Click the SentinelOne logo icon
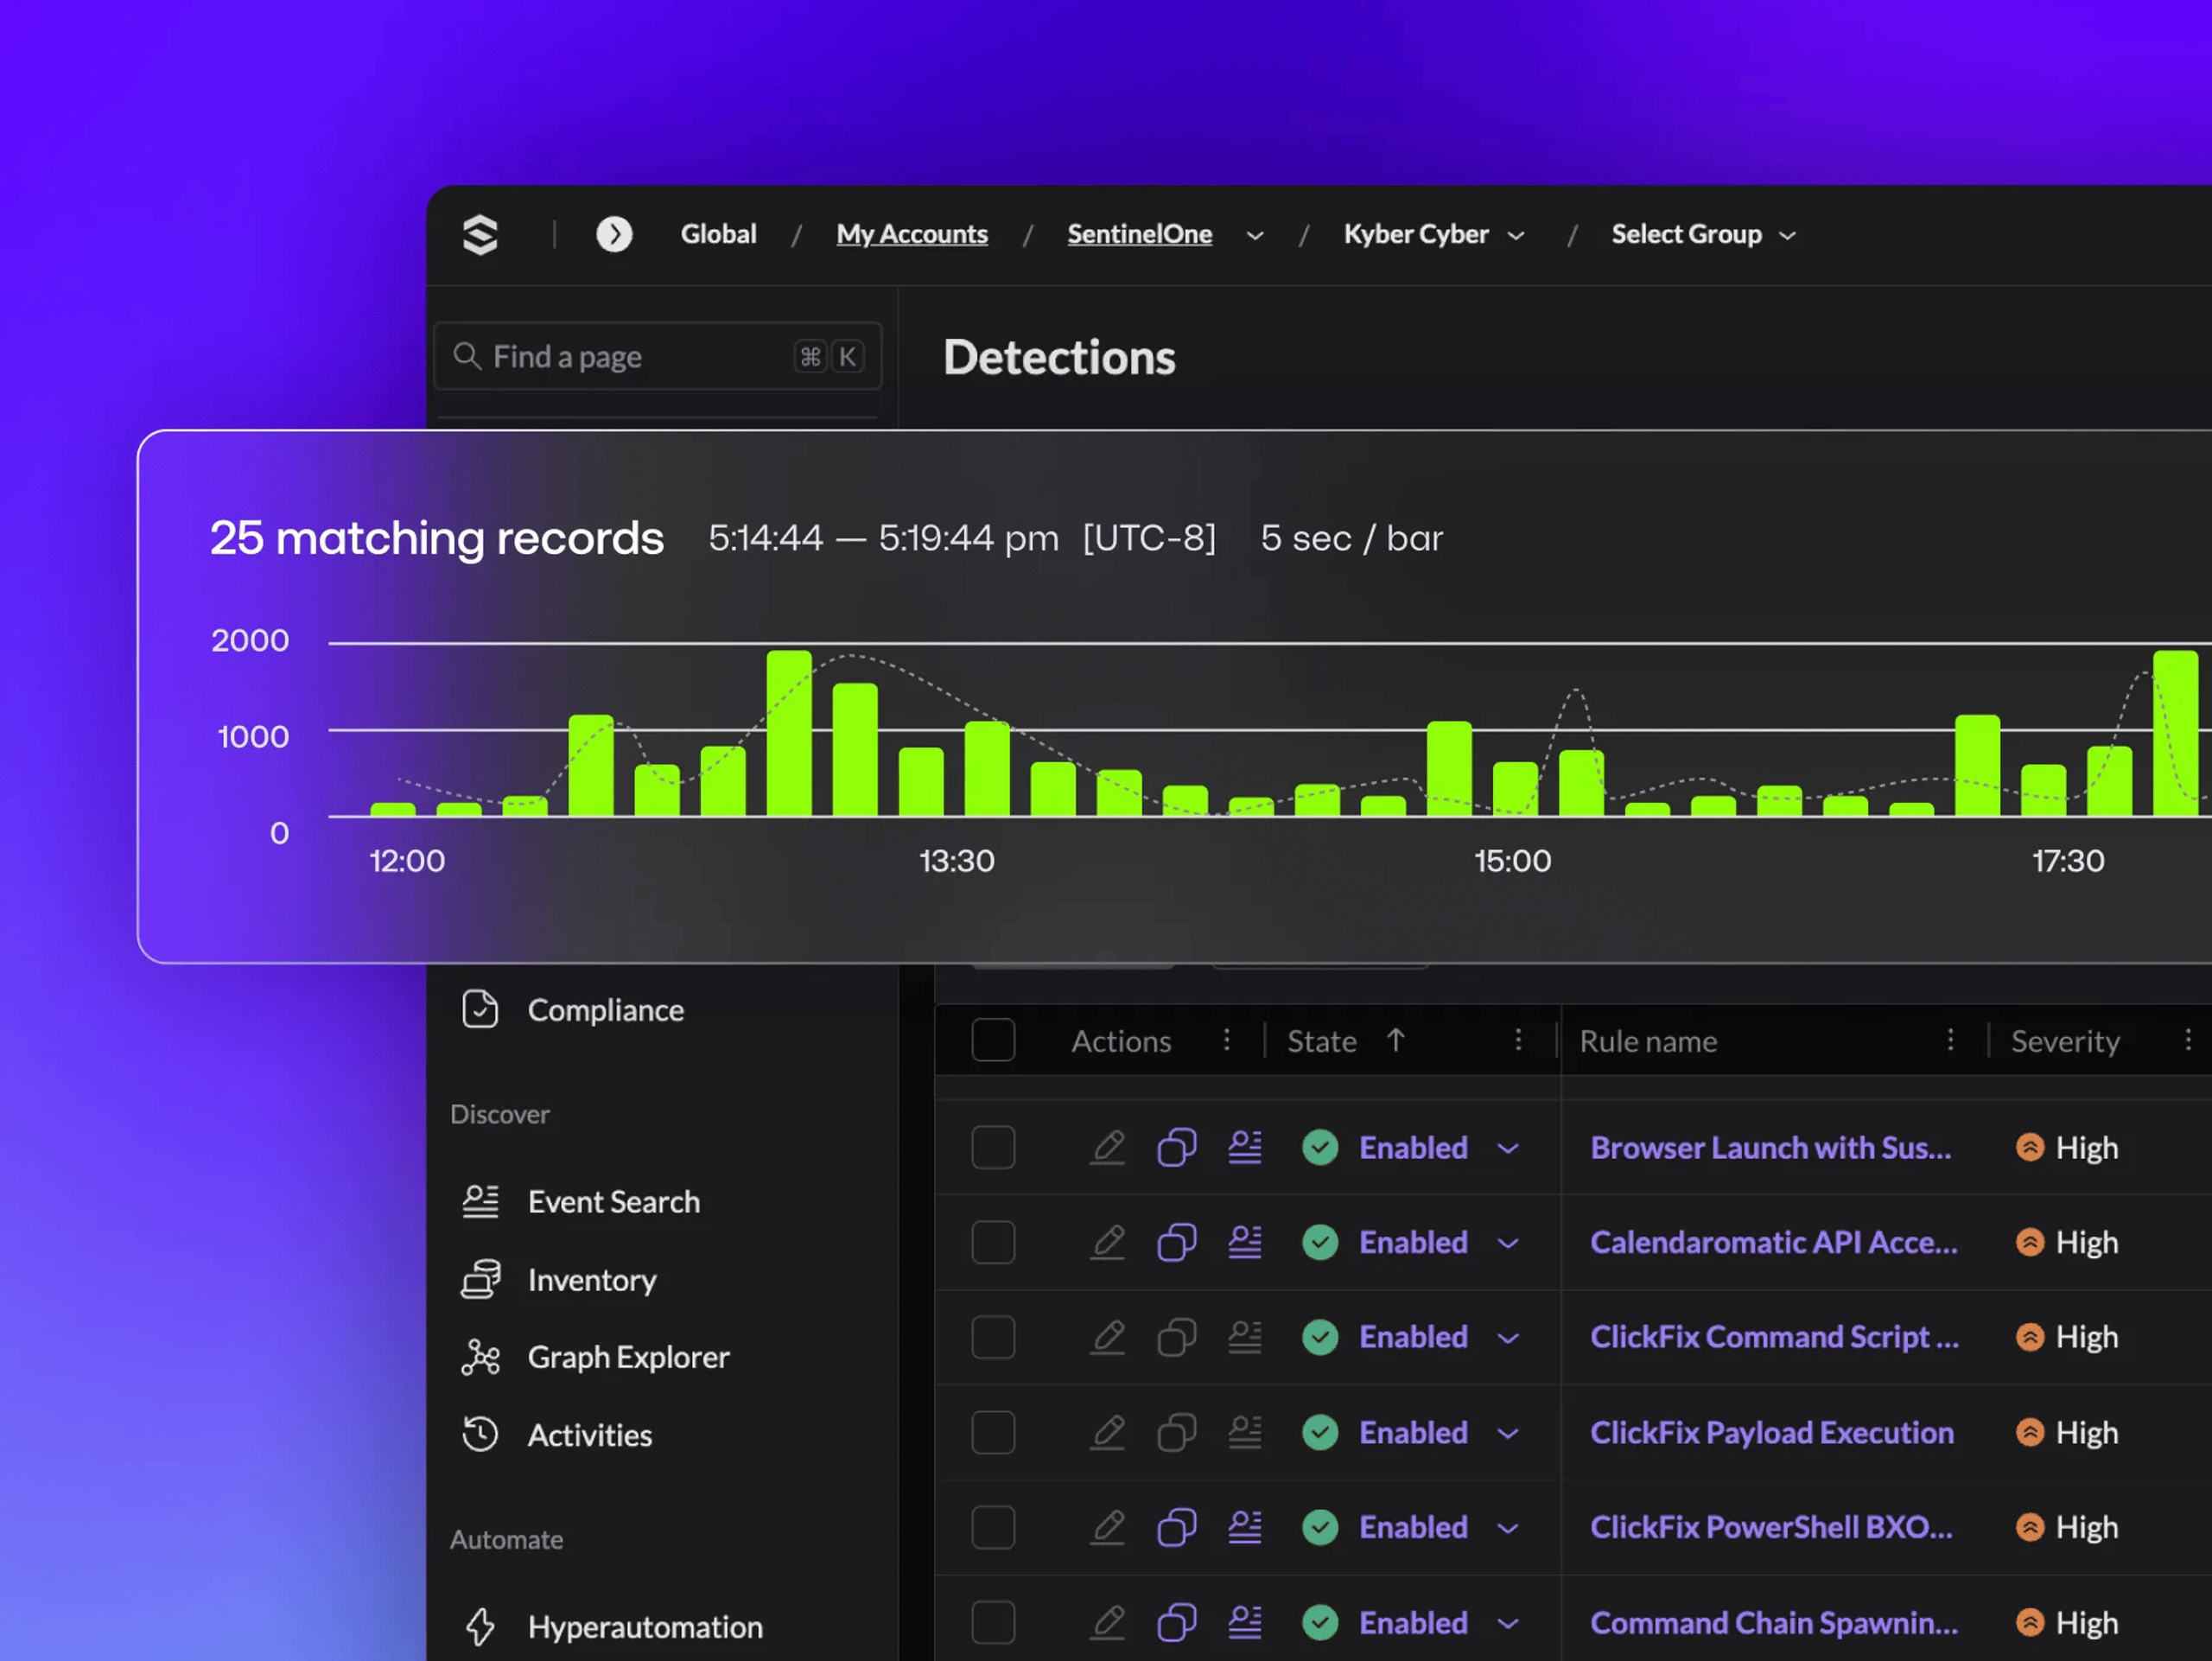 pos(480,235)
